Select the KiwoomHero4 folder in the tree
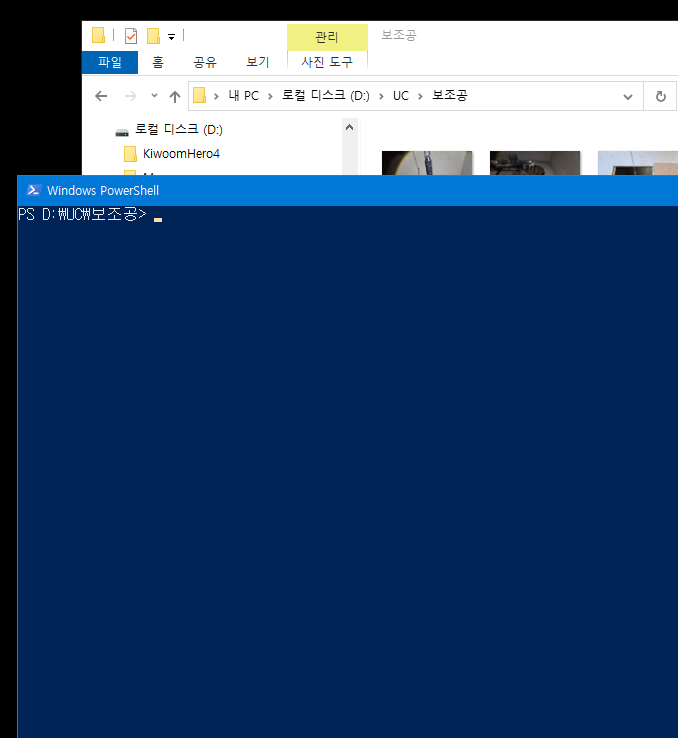678x738 pixels. point(181,154)
